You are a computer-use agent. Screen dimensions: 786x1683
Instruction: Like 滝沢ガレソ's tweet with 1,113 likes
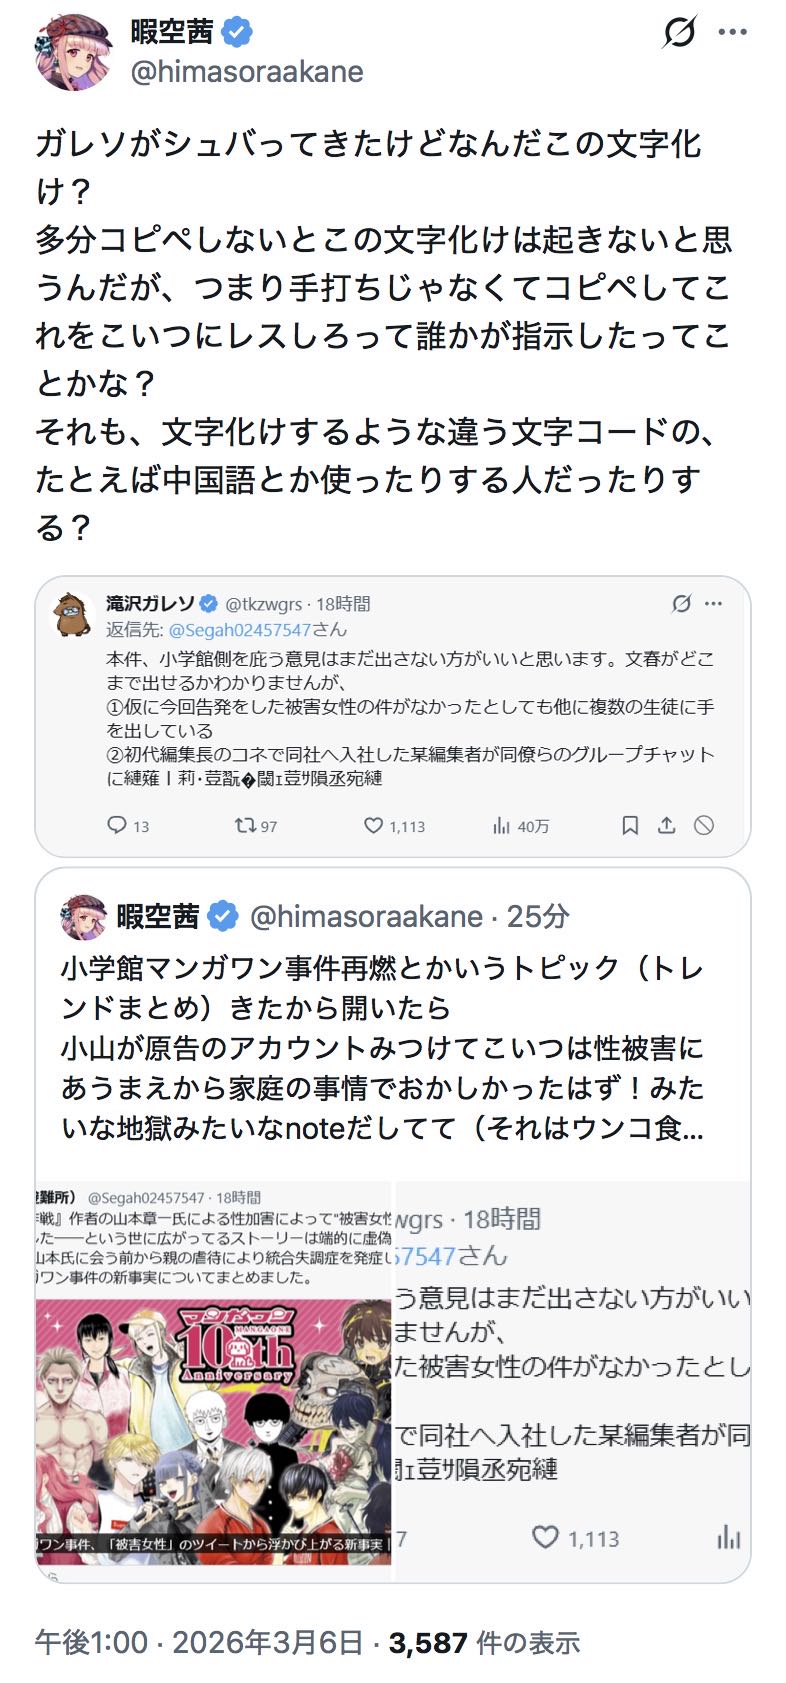(373, 825)
